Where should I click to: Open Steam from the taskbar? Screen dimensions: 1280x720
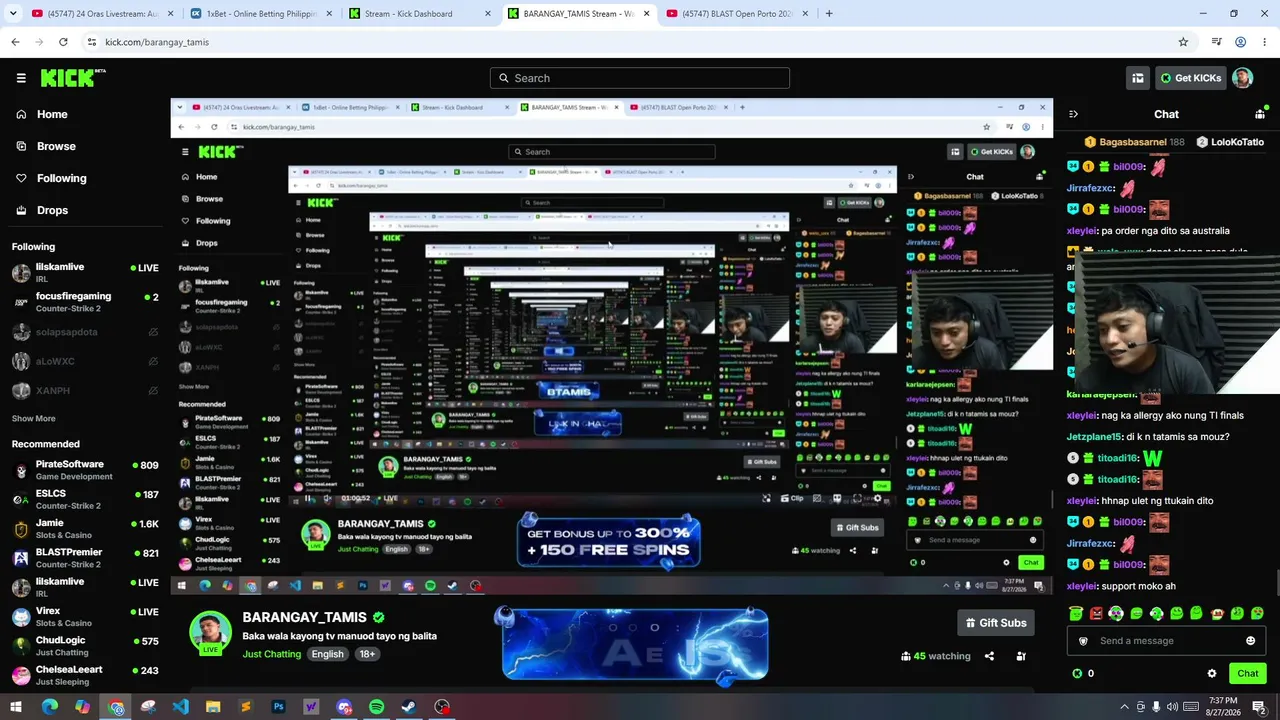(409, 707)
